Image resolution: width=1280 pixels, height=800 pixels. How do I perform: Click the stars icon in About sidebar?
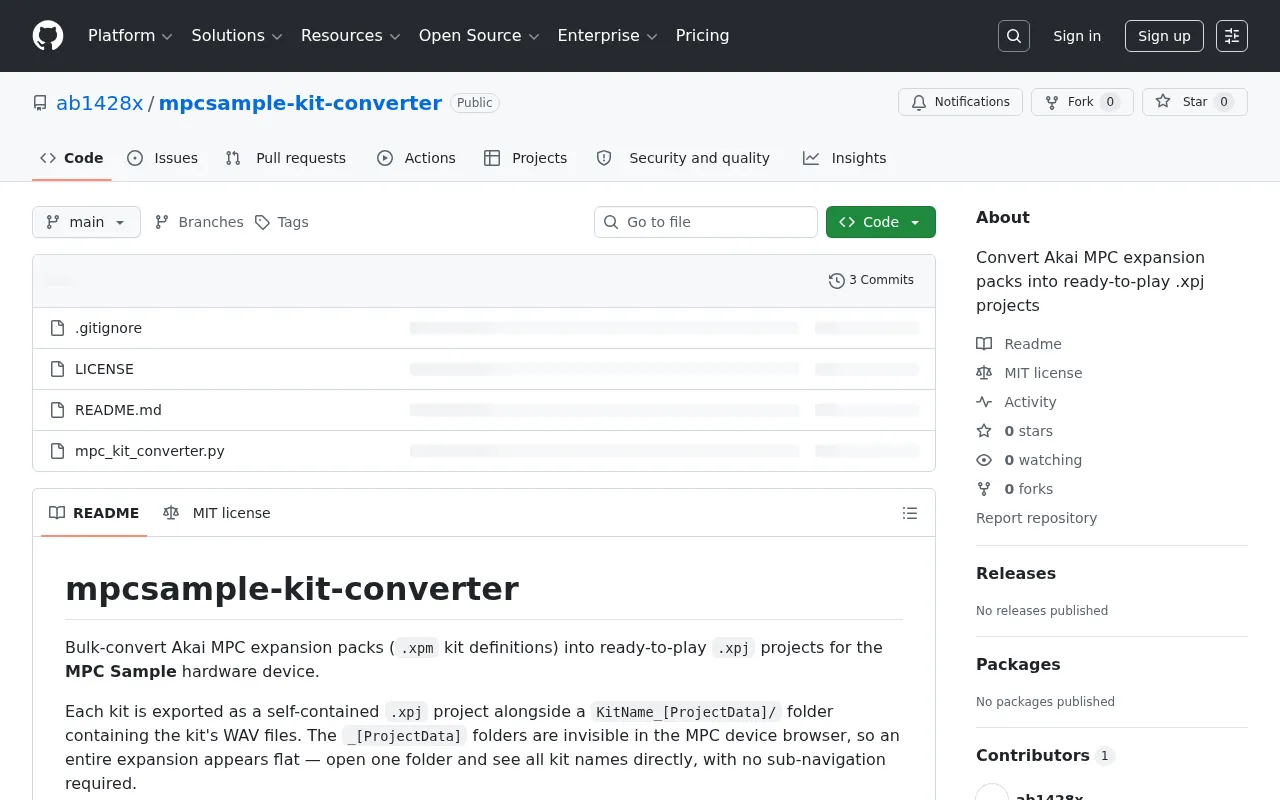pos(984,431)
